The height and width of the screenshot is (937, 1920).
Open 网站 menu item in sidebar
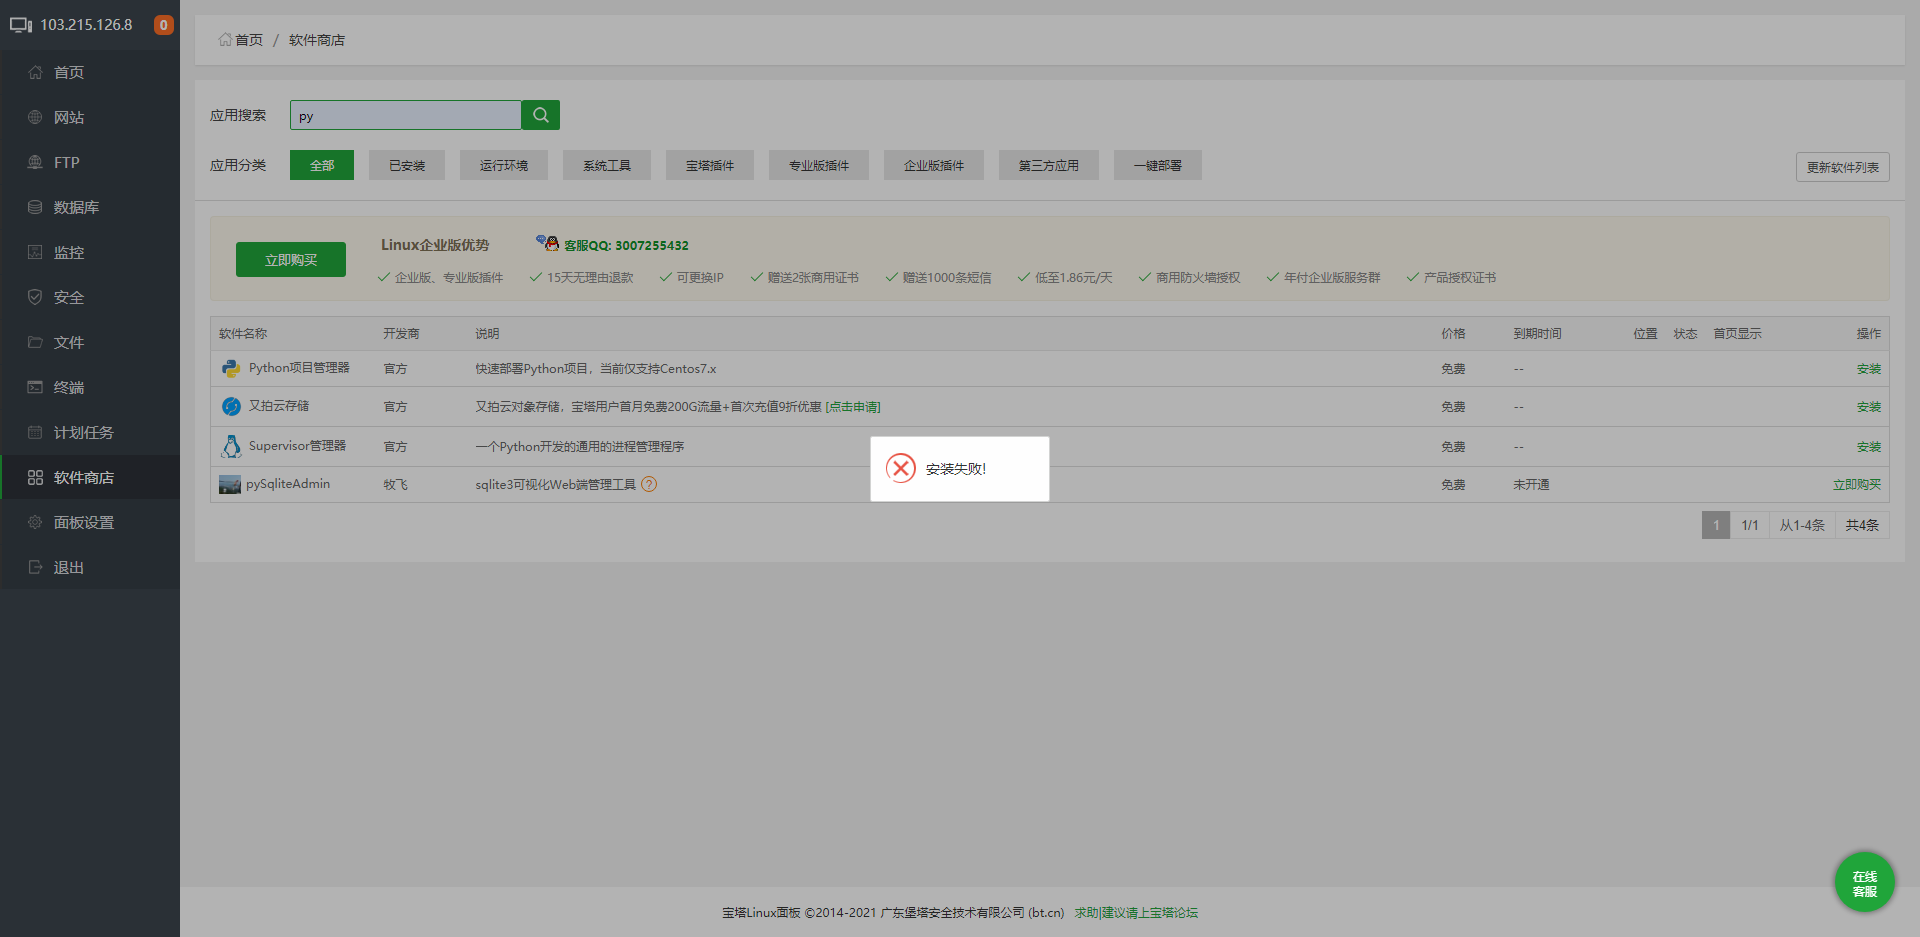[x=90, y=117]
